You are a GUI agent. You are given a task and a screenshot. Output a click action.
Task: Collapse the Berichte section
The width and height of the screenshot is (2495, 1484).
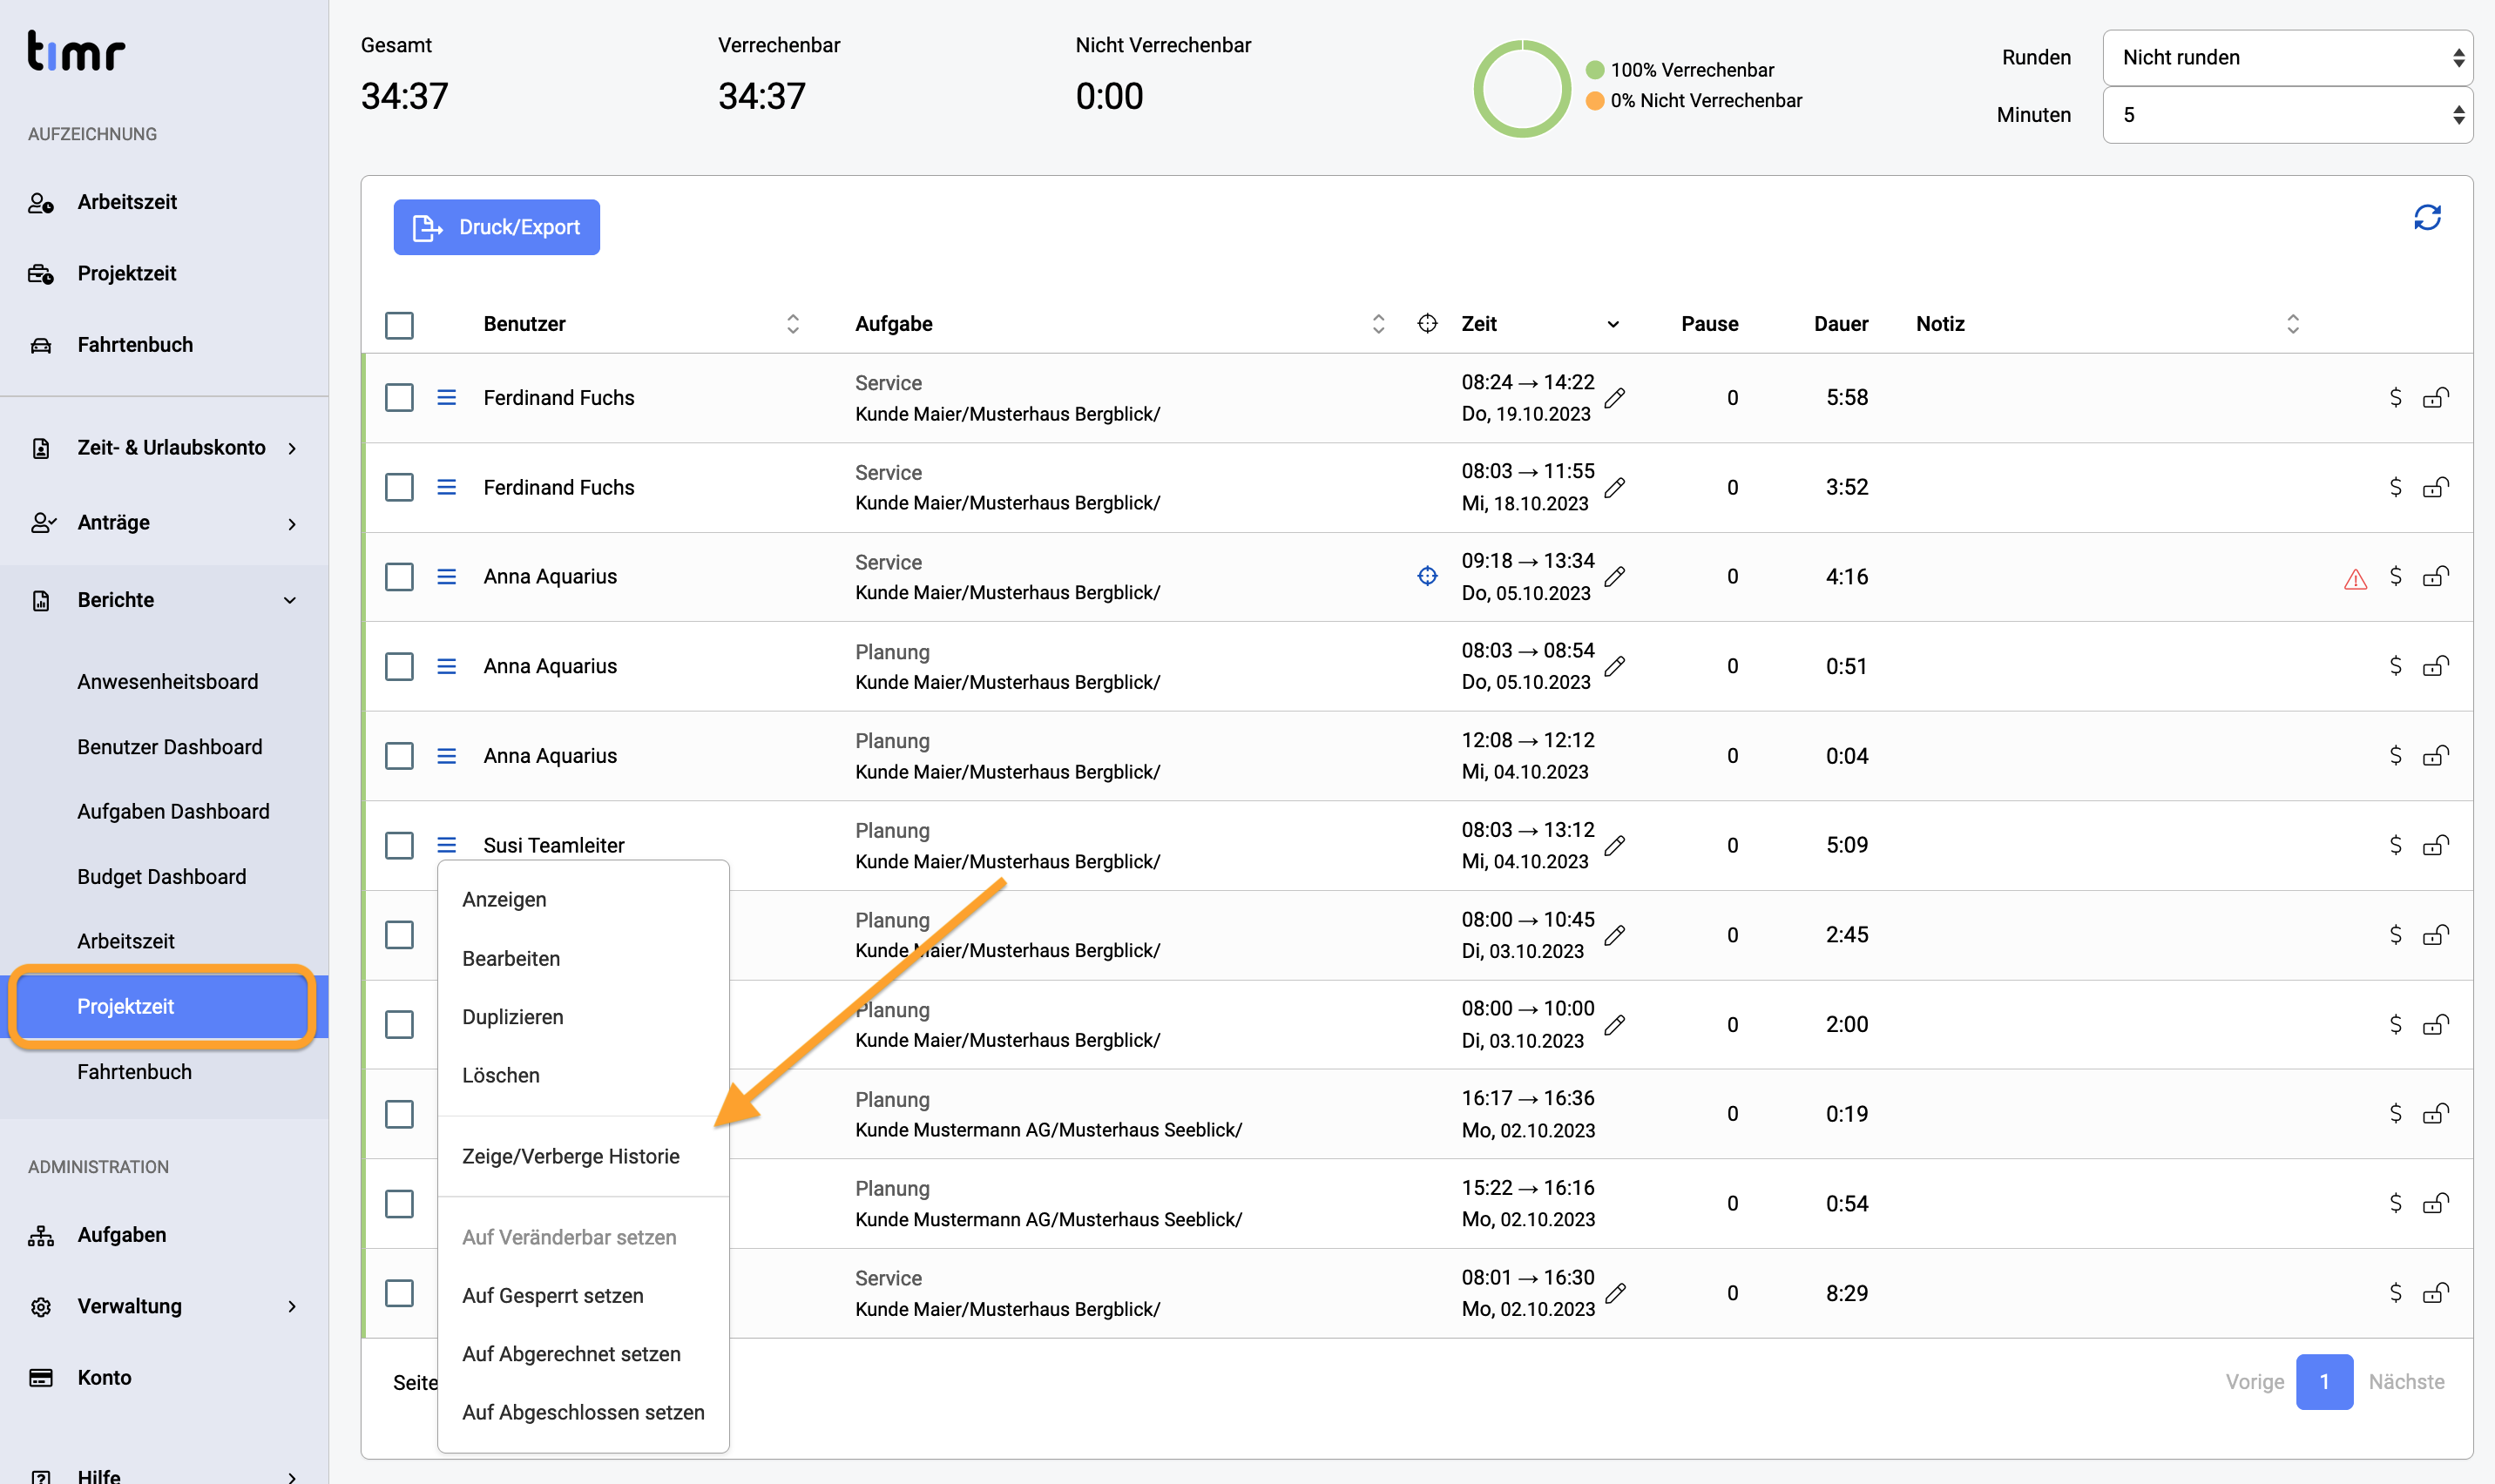click(x=164, y=600)
